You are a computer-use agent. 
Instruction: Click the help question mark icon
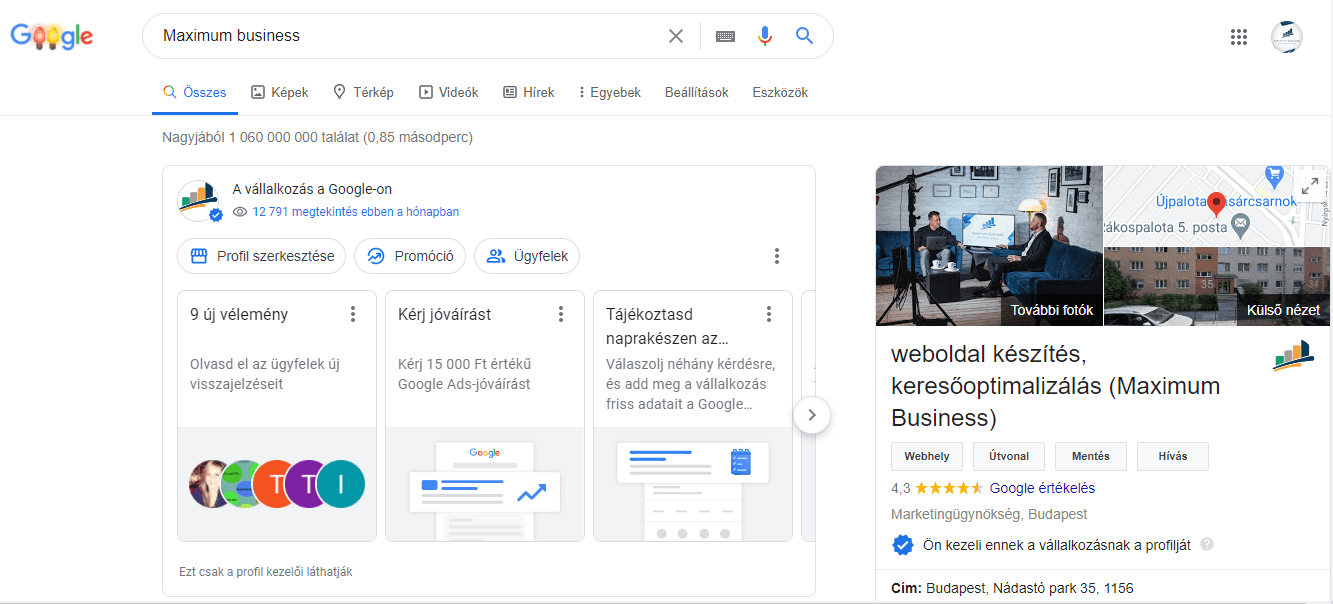1207,545
